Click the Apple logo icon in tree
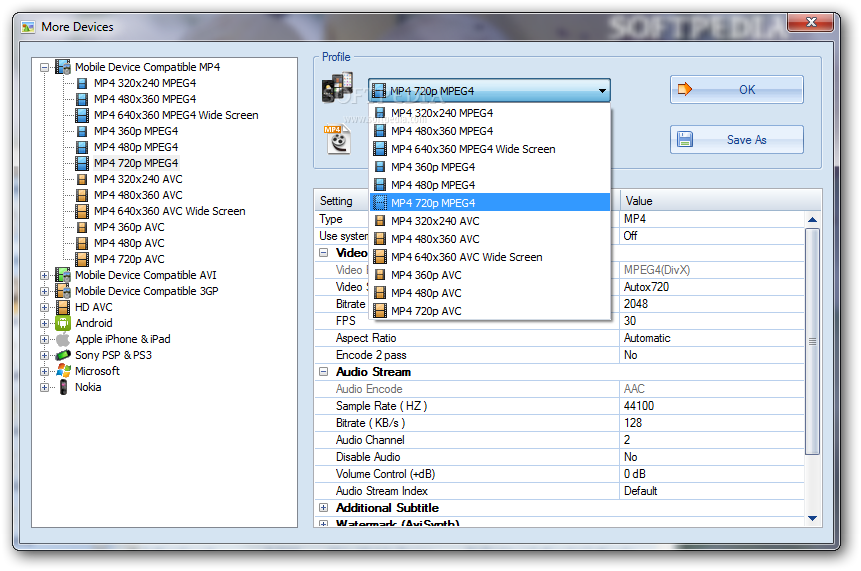The image size is (861, 571). [63, 339]
